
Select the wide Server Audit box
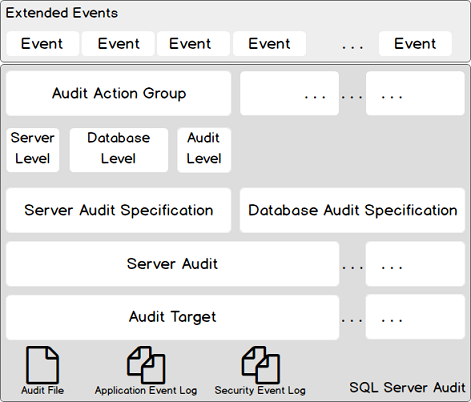click(173, 264)
